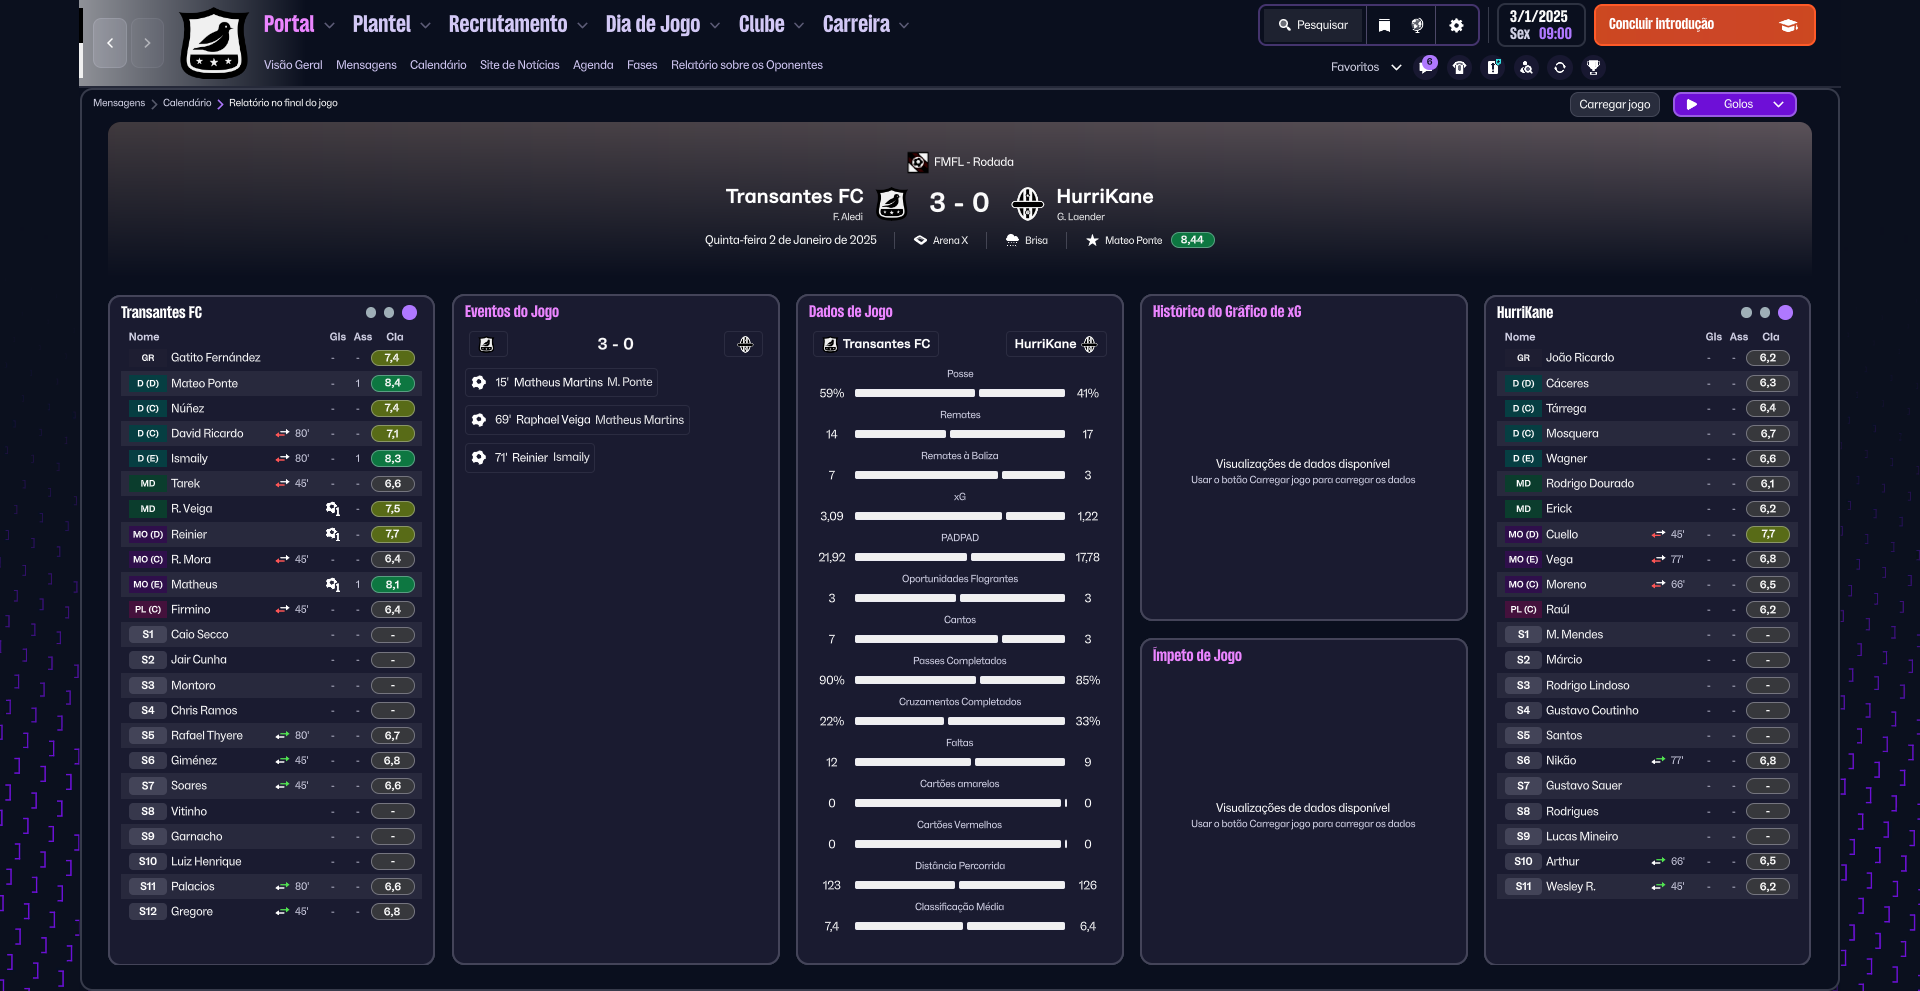1920x991 pixels.
Task: Click Concluir Introdução button
Action: [x=1703, y=25]
